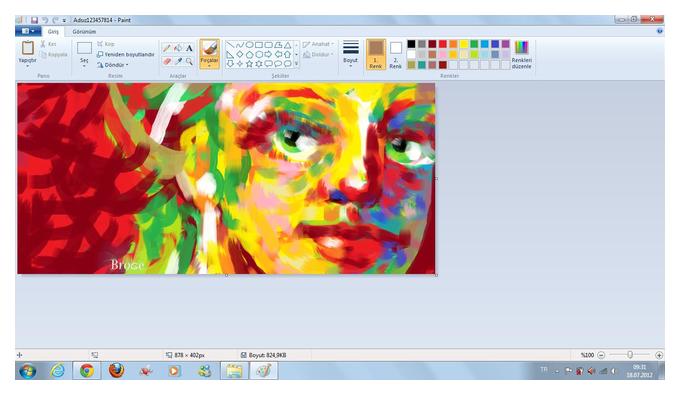Select the curve shape
Viewport: 680px width, 395px height.
(x=240, y=45)
